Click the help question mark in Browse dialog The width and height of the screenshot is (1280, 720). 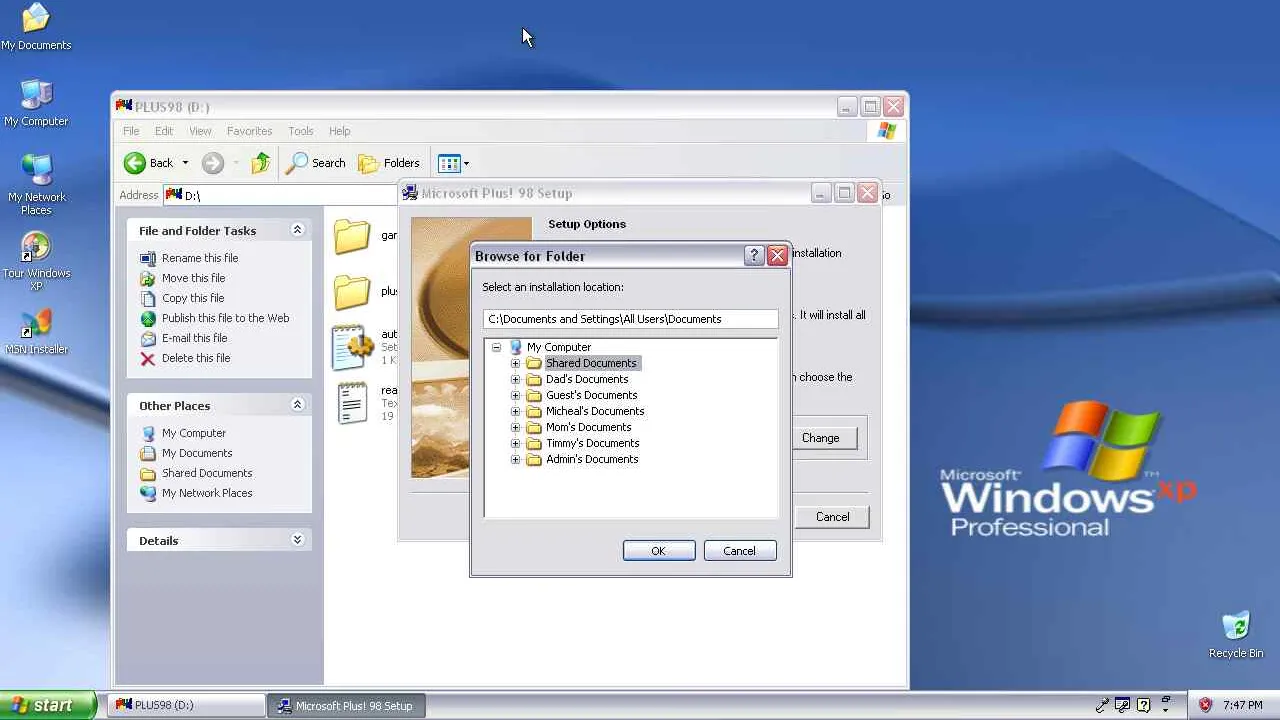(754, 256)
